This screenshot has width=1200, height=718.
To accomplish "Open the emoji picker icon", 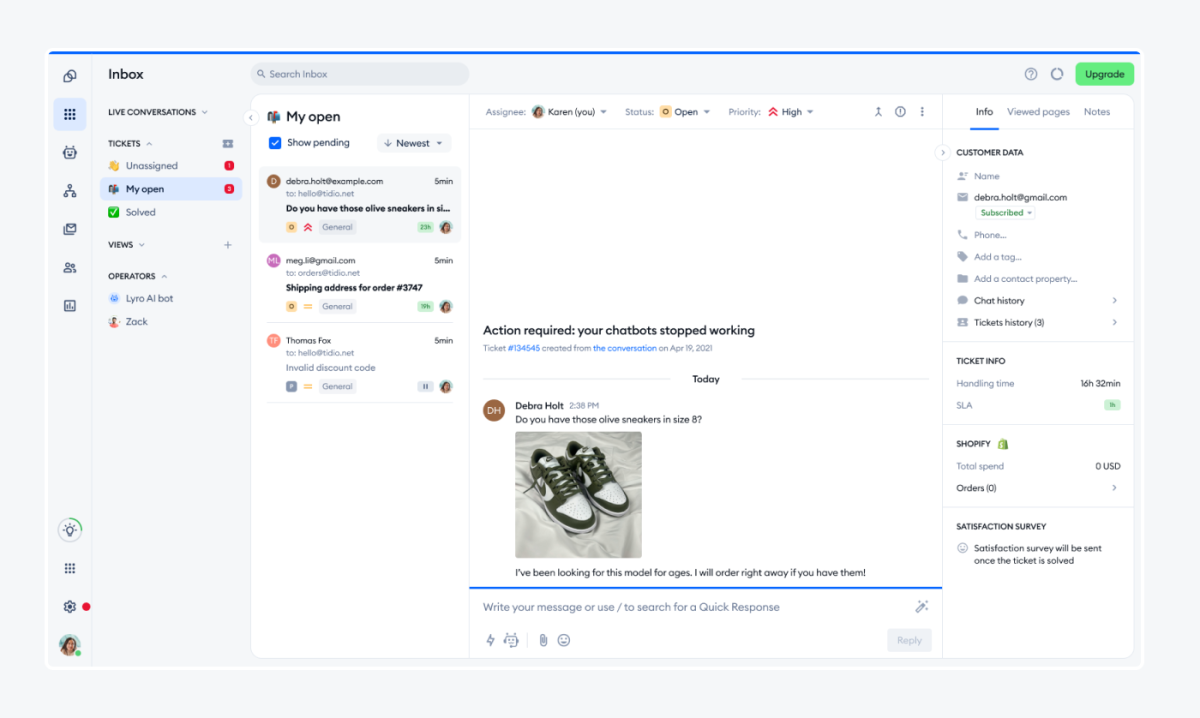I will tap(564, 640).
